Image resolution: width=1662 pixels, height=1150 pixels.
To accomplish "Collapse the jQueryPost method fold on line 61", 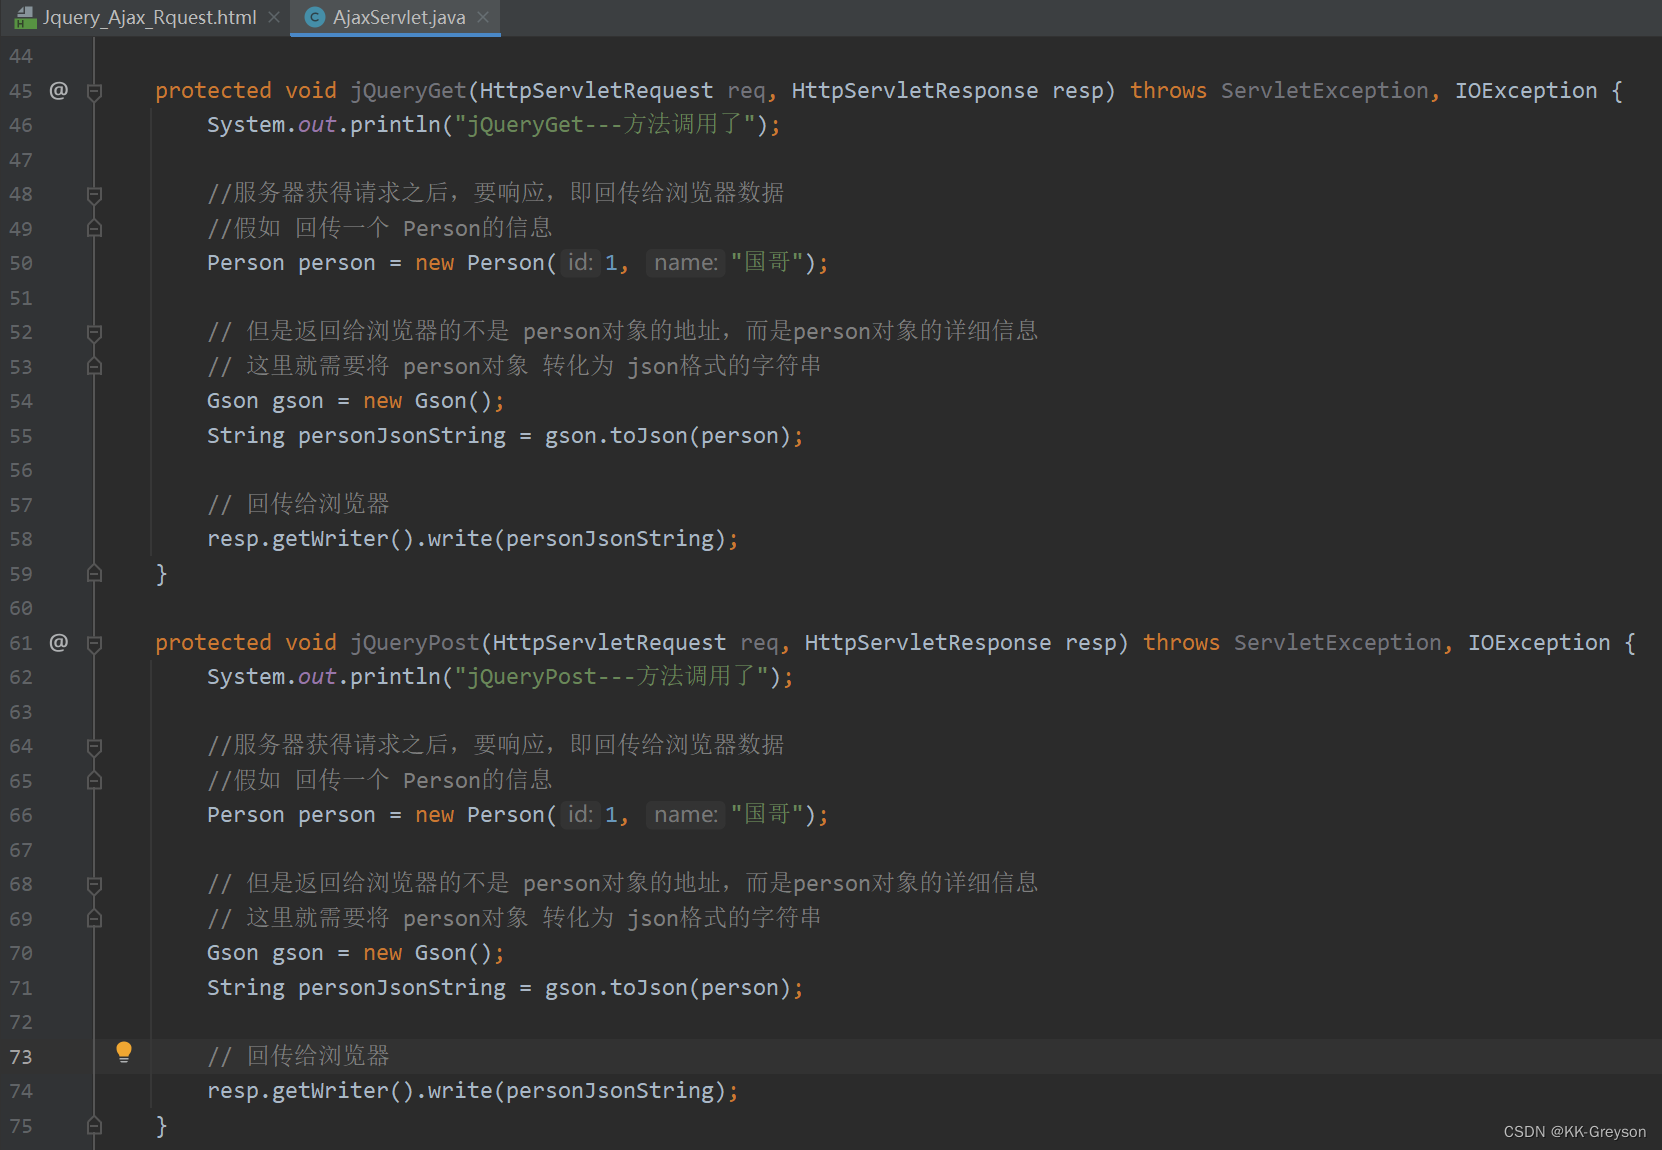I will (94, 643).
